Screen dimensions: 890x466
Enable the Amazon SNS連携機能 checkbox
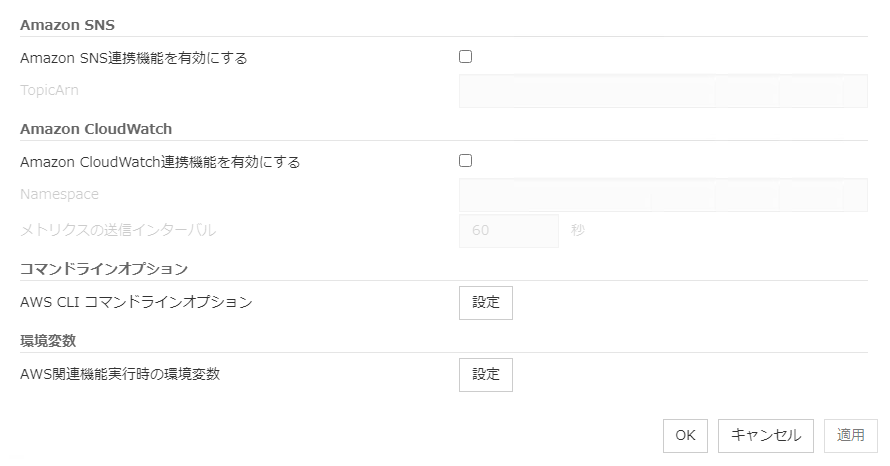pyautogui.click(x=465, y=57)
